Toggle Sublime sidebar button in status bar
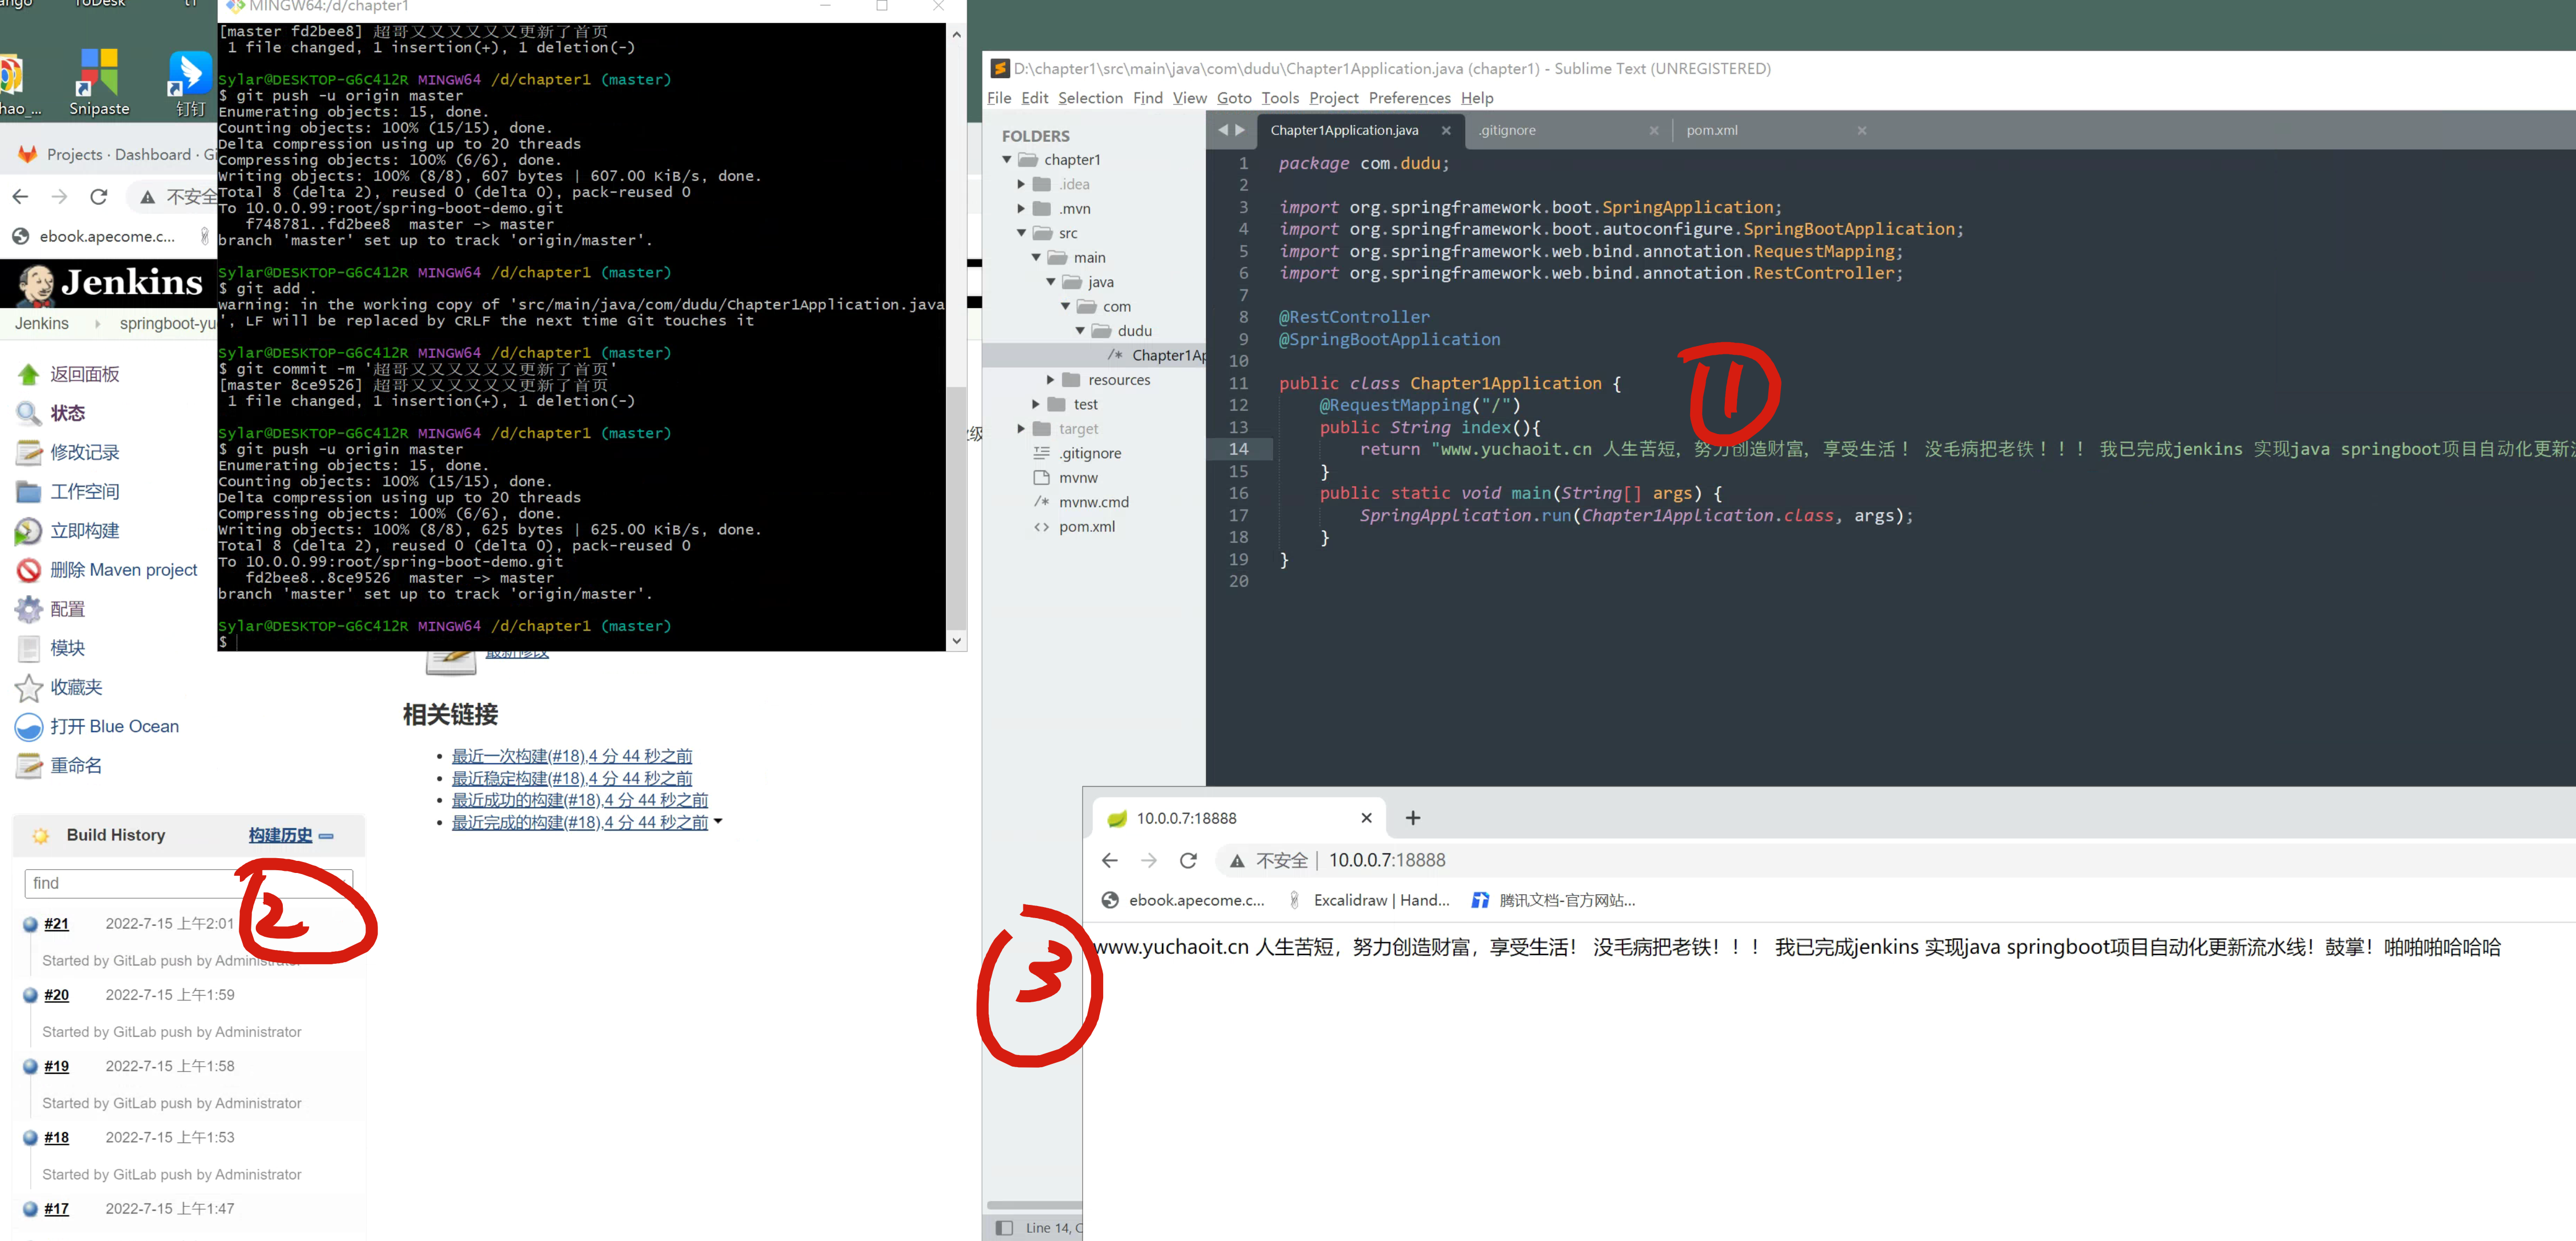The height and width of the screenshot is (1241, 2576). coord(1004,1227)
